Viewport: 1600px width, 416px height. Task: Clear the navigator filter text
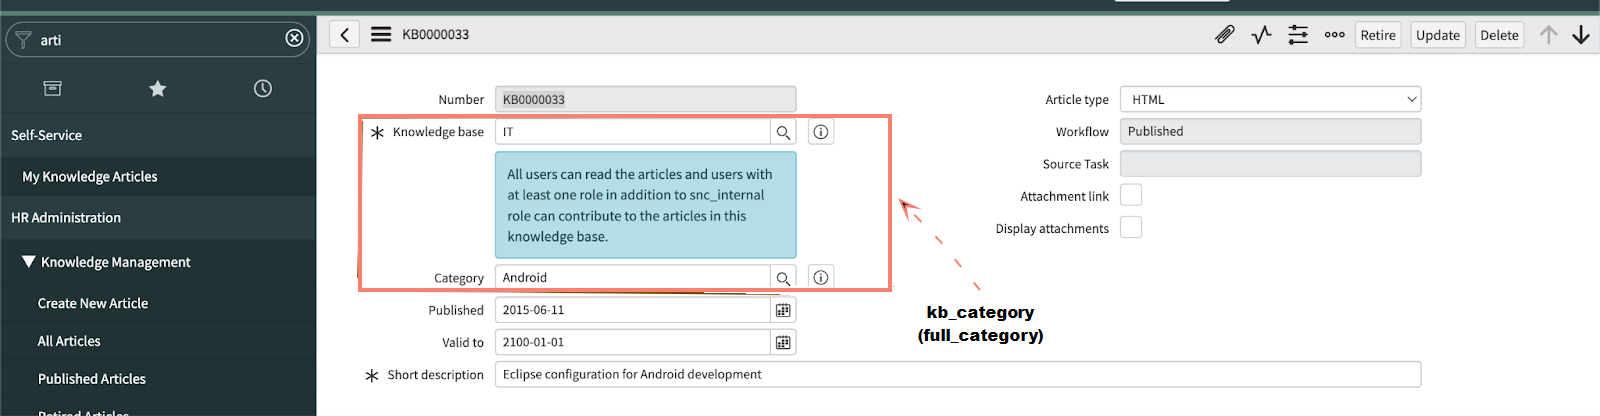(x=294, y=38)
